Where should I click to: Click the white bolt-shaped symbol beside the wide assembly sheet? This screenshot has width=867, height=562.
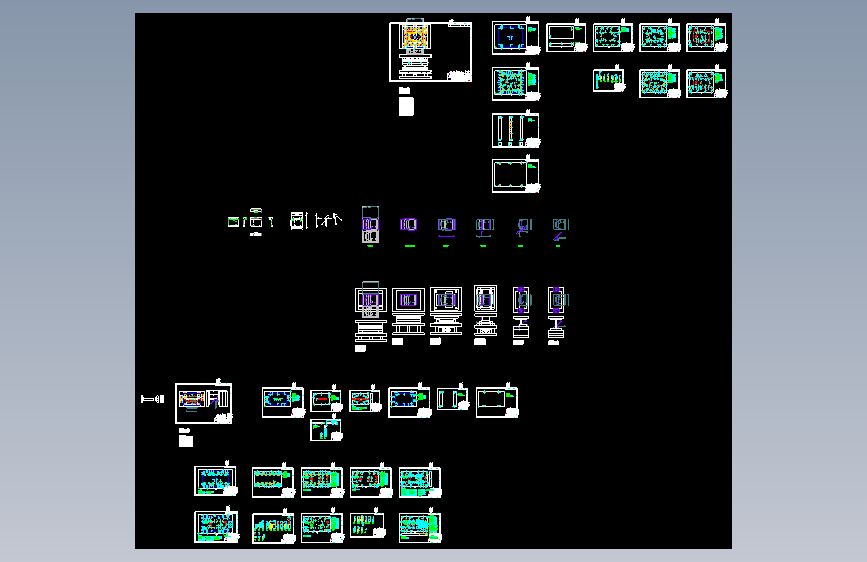click(x=153, y=399)
